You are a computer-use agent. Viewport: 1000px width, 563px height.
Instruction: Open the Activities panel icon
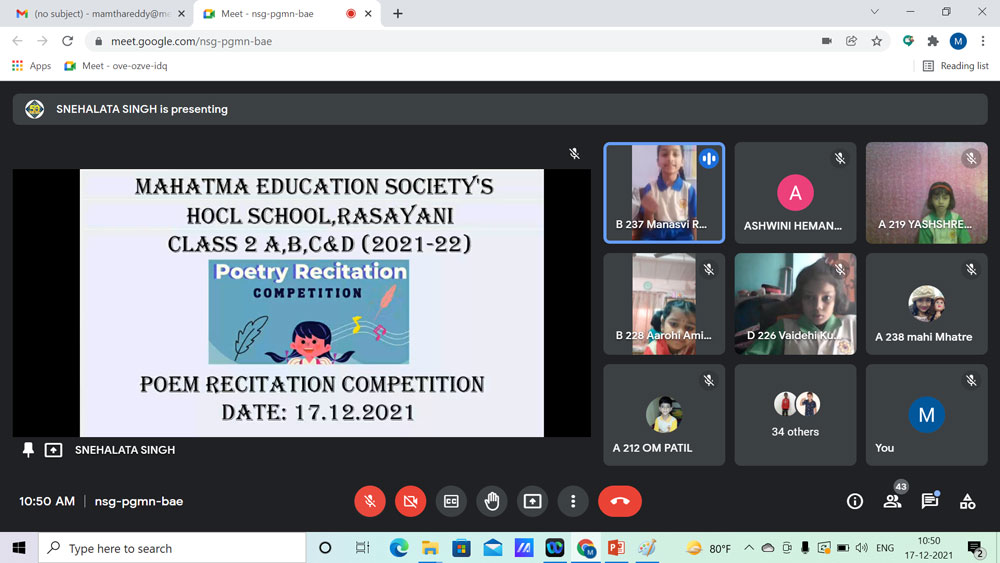pyautogui.click(x=967, y=502)
